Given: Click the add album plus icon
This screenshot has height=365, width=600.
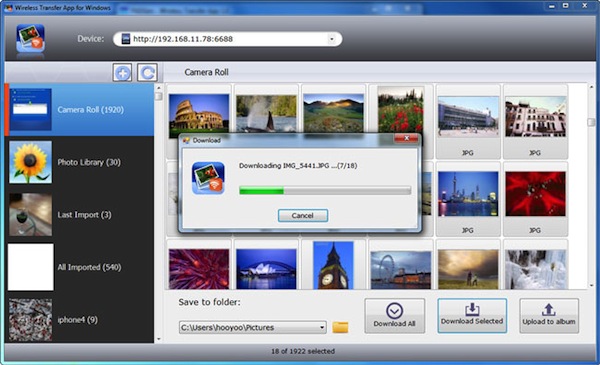Looking at the screenshot, I should click(122, 73).
